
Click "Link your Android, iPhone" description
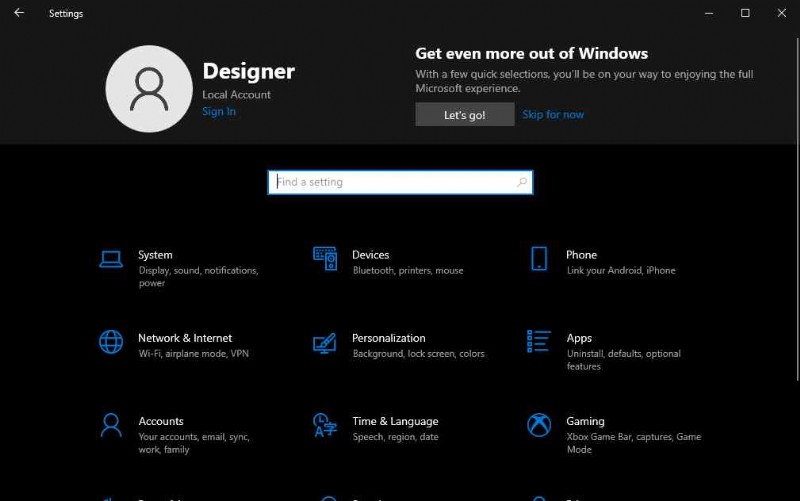[621, 270]
